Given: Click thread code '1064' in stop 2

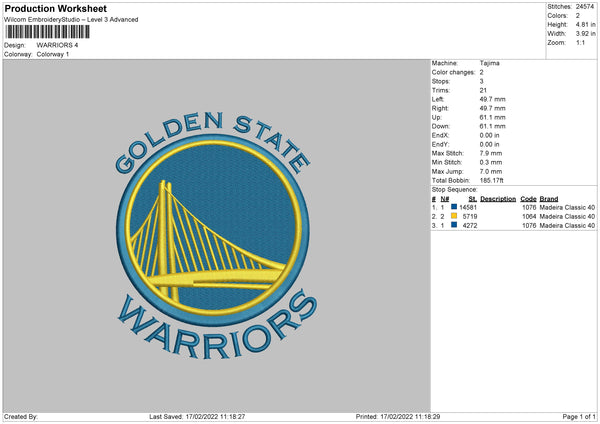Looking at the screenshot, I should click(529, 217).
